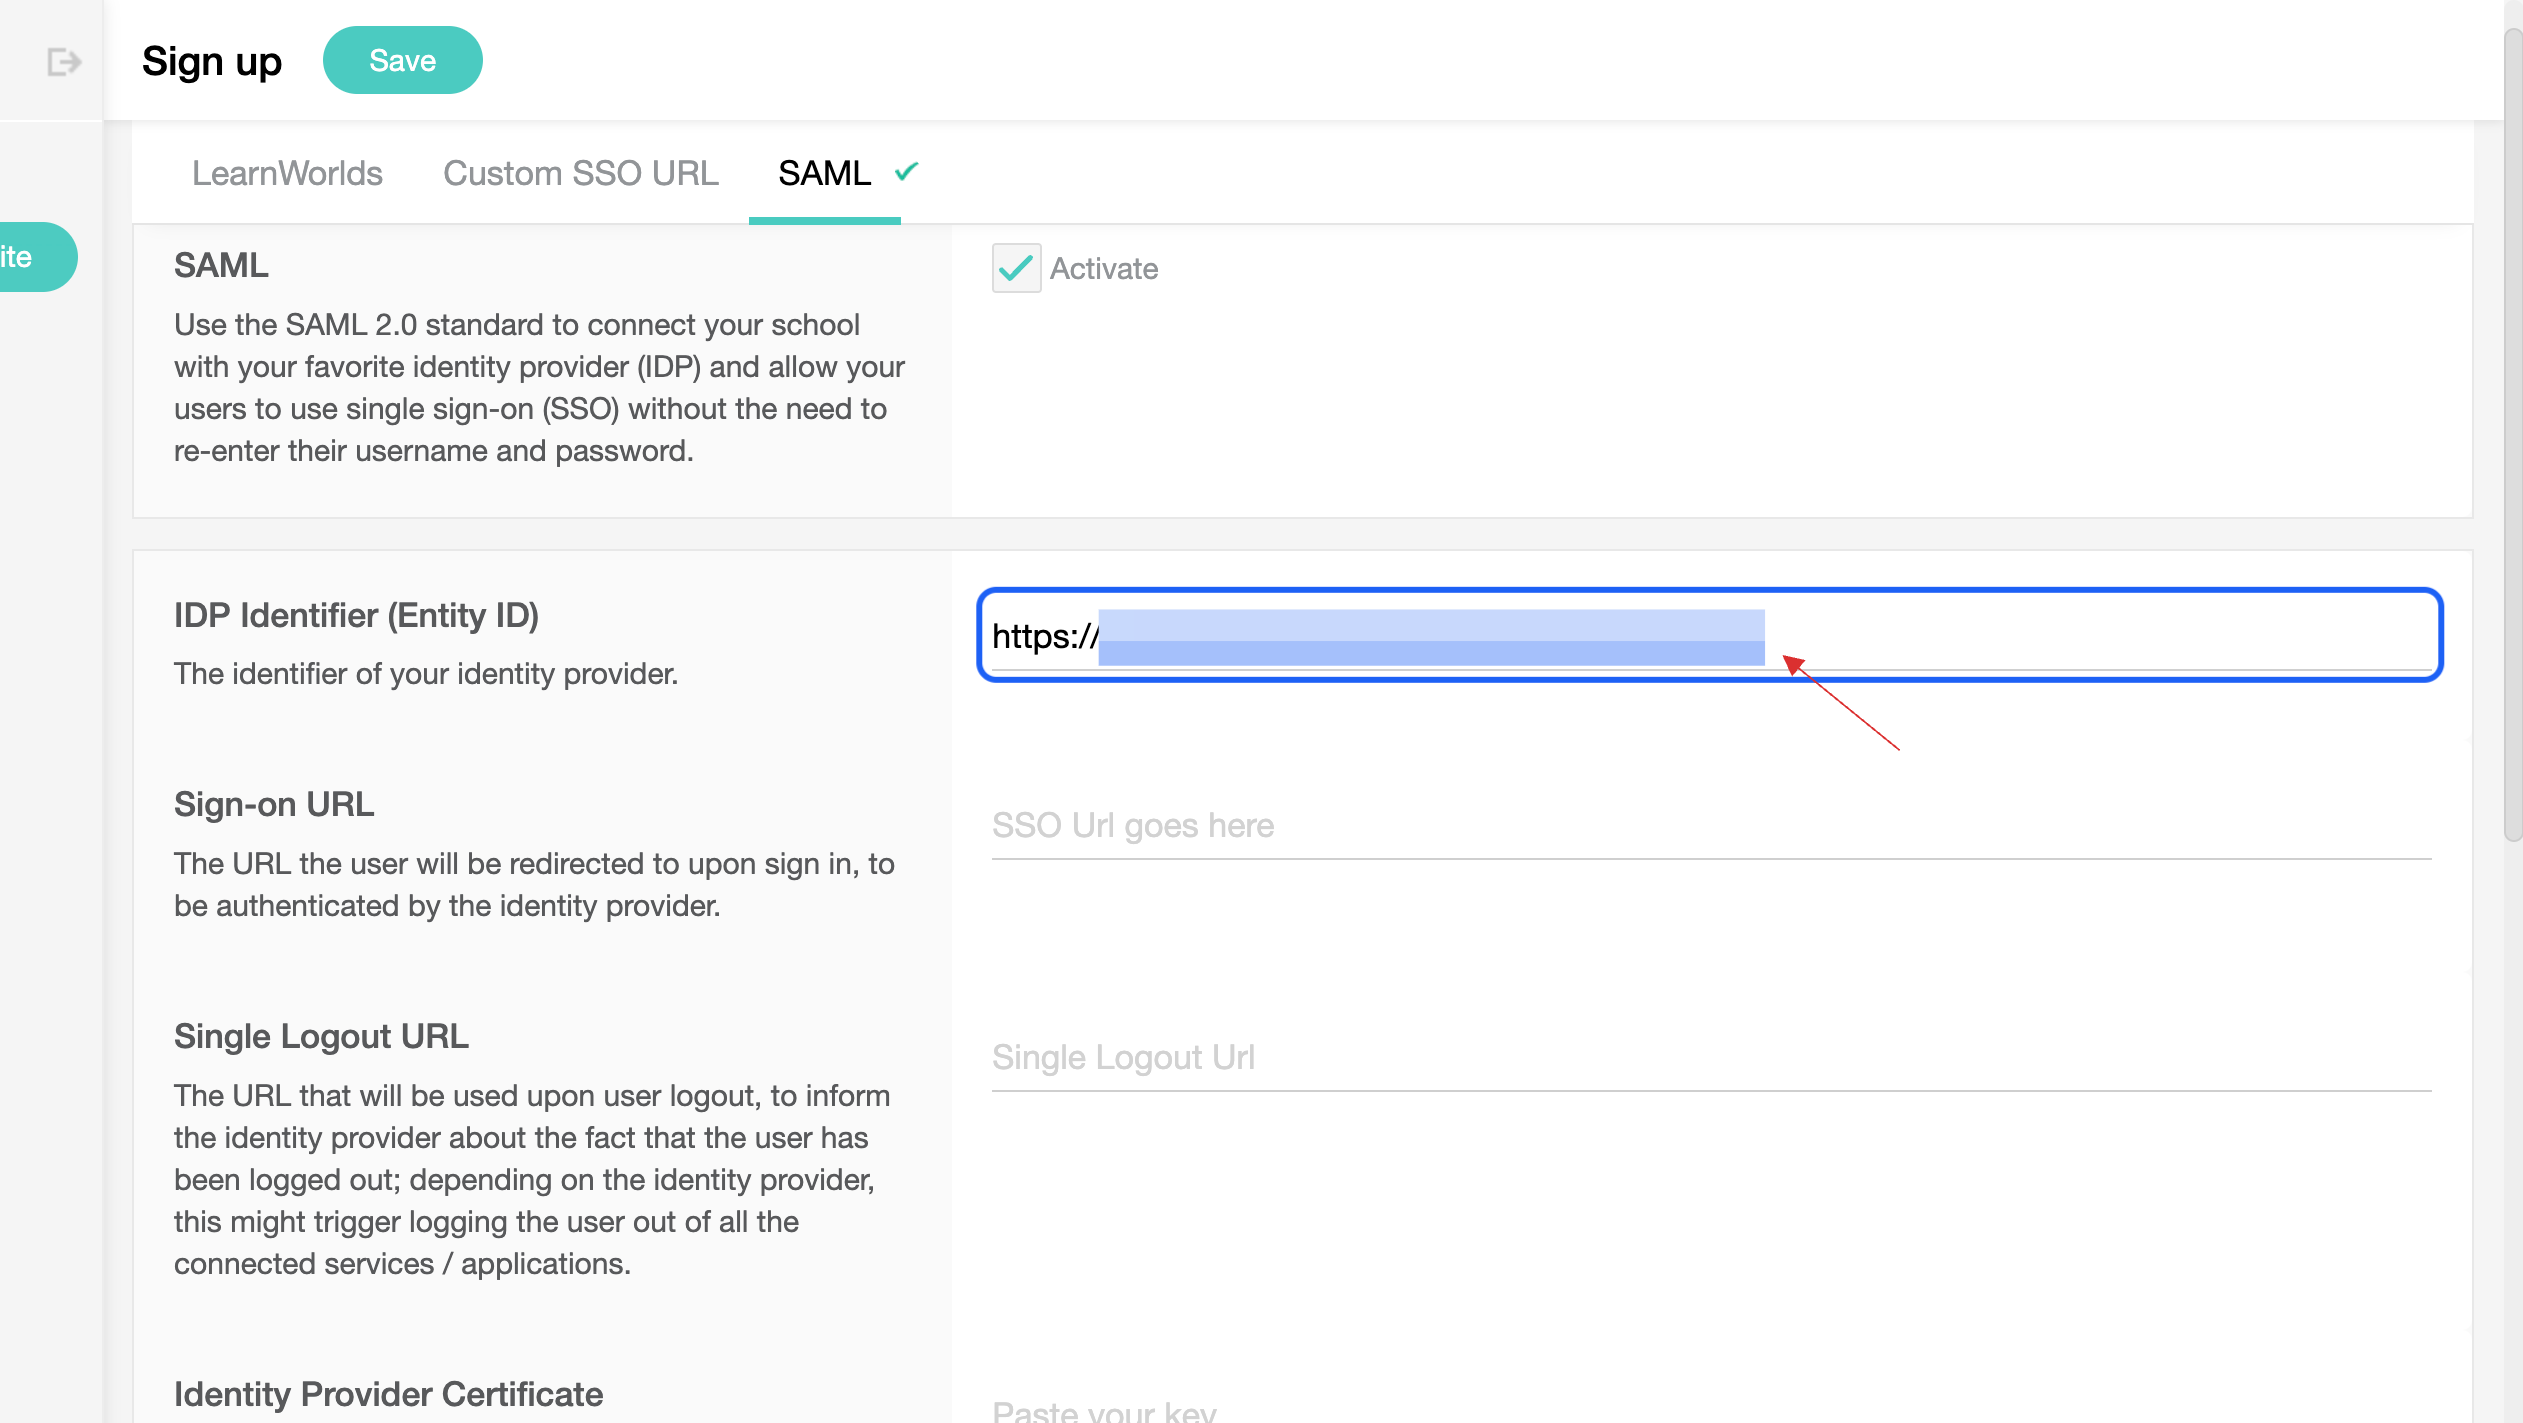The width and height of the screenshot is (2523, 1423).
Task: Click the teal button ending in 'ite' on the left
Action: point(38,257)
